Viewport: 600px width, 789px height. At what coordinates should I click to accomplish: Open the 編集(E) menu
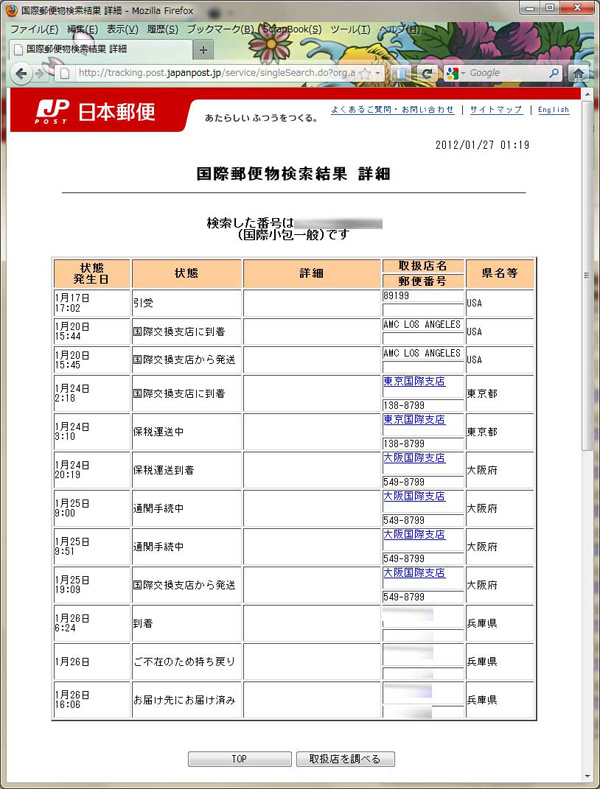point(83,29)
